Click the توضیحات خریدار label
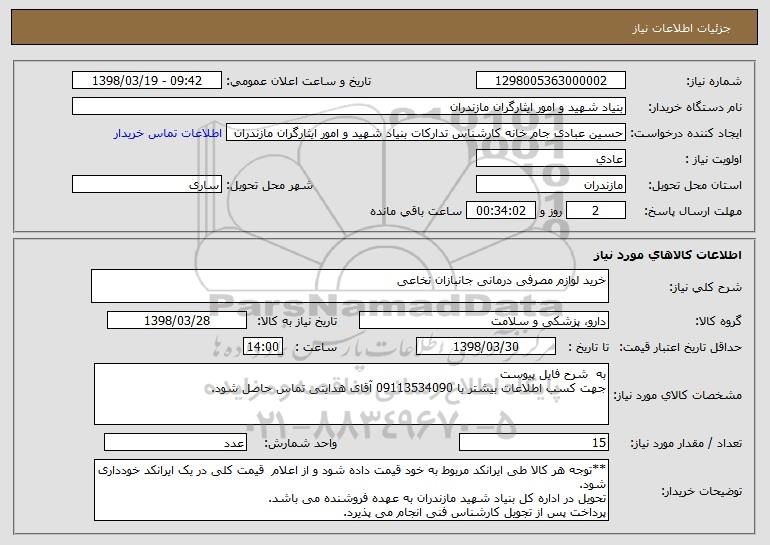 [x=701, y=491]
